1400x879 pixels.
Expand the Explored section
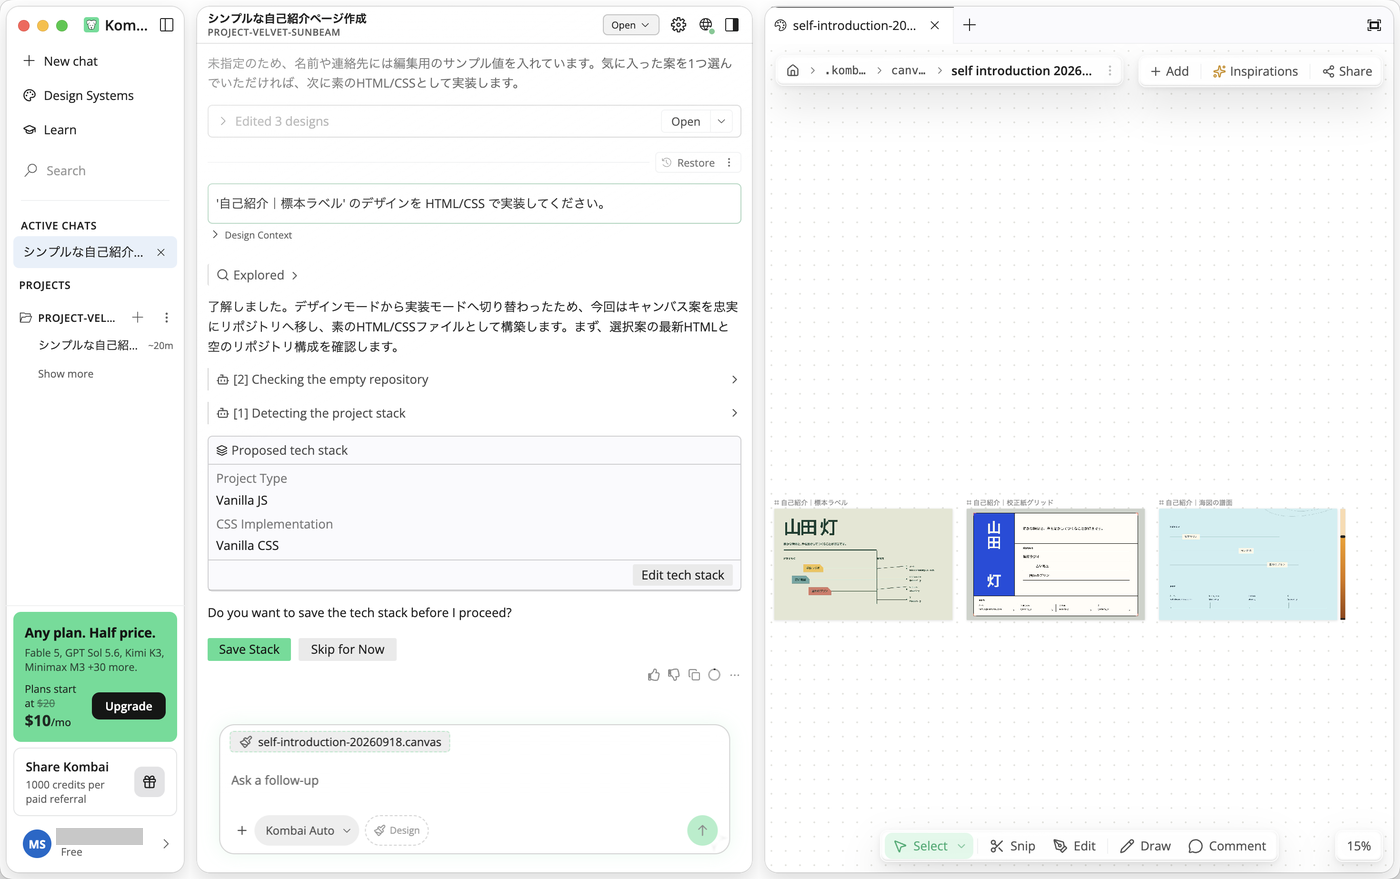[x=258, y=275]
